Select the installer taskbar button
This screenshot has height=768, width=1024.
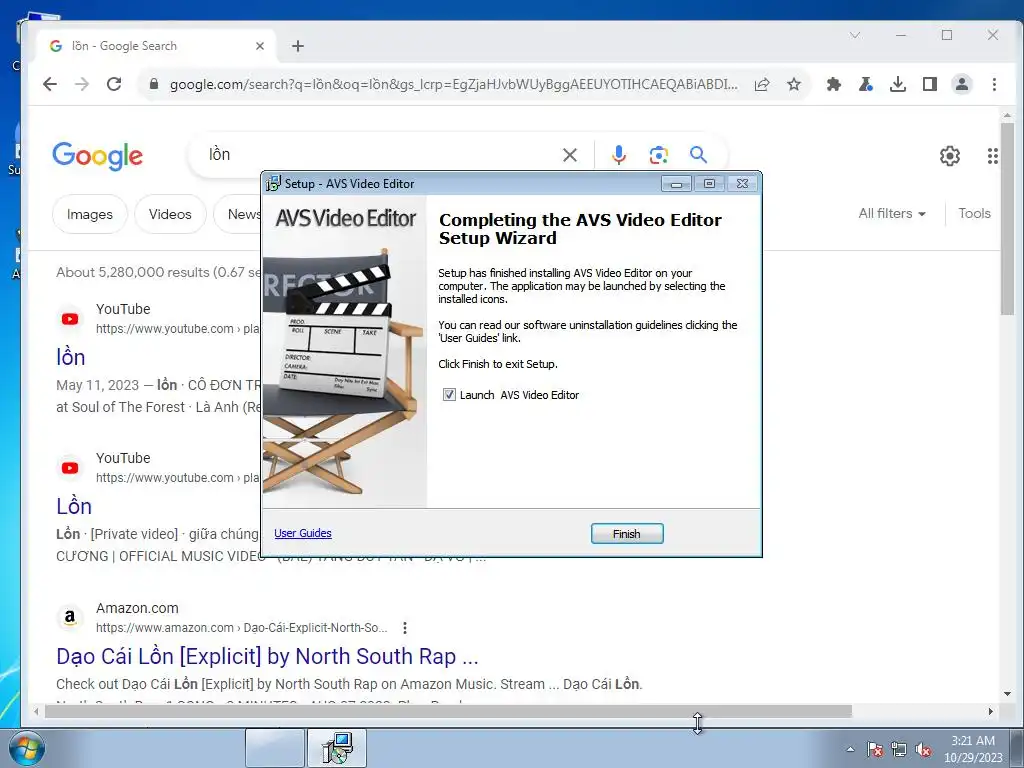point(337,748)
